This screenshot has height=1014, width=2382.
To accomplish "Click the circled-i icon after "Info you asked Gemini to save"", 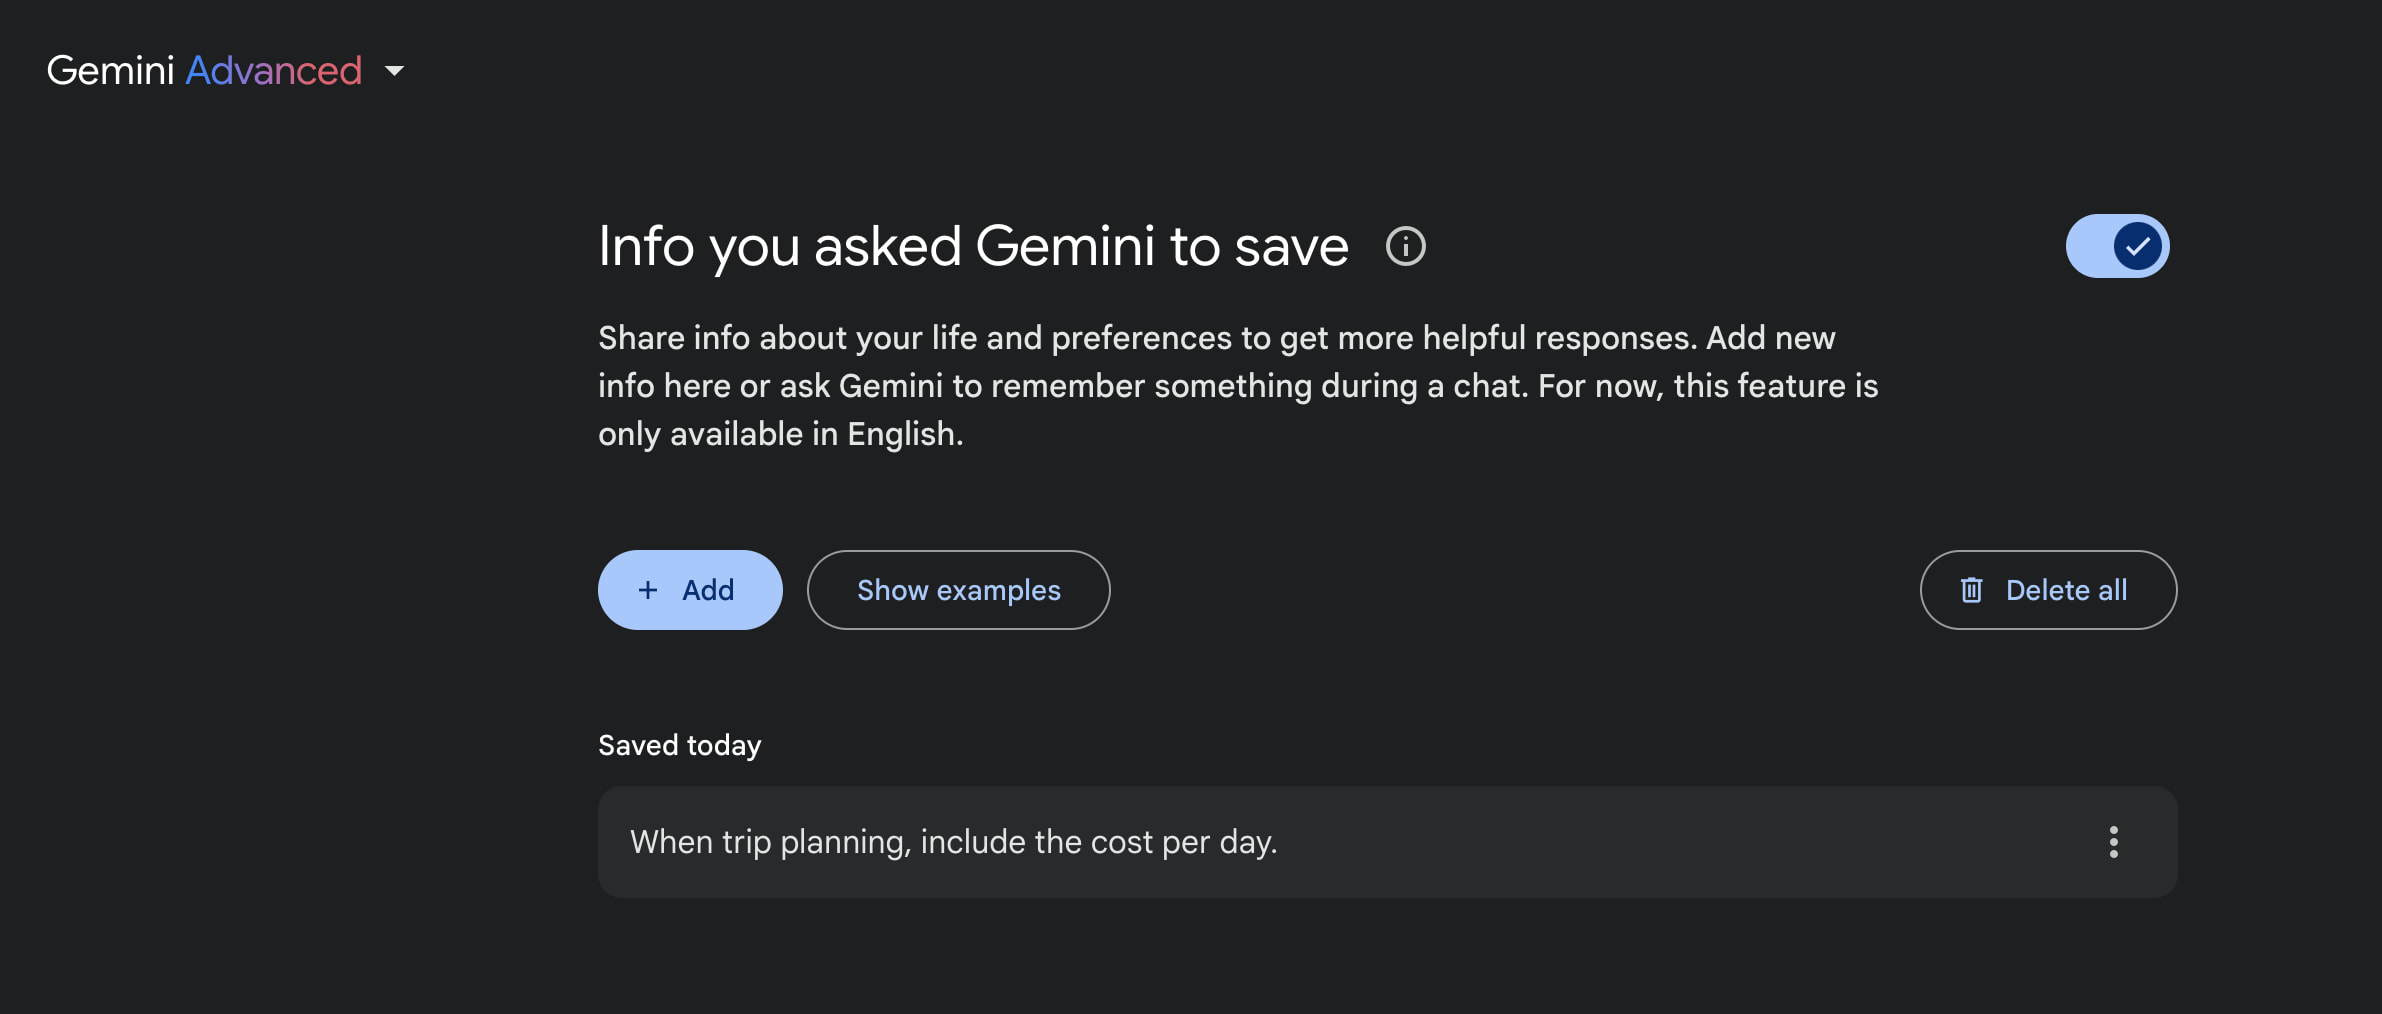I will 1405,245.
